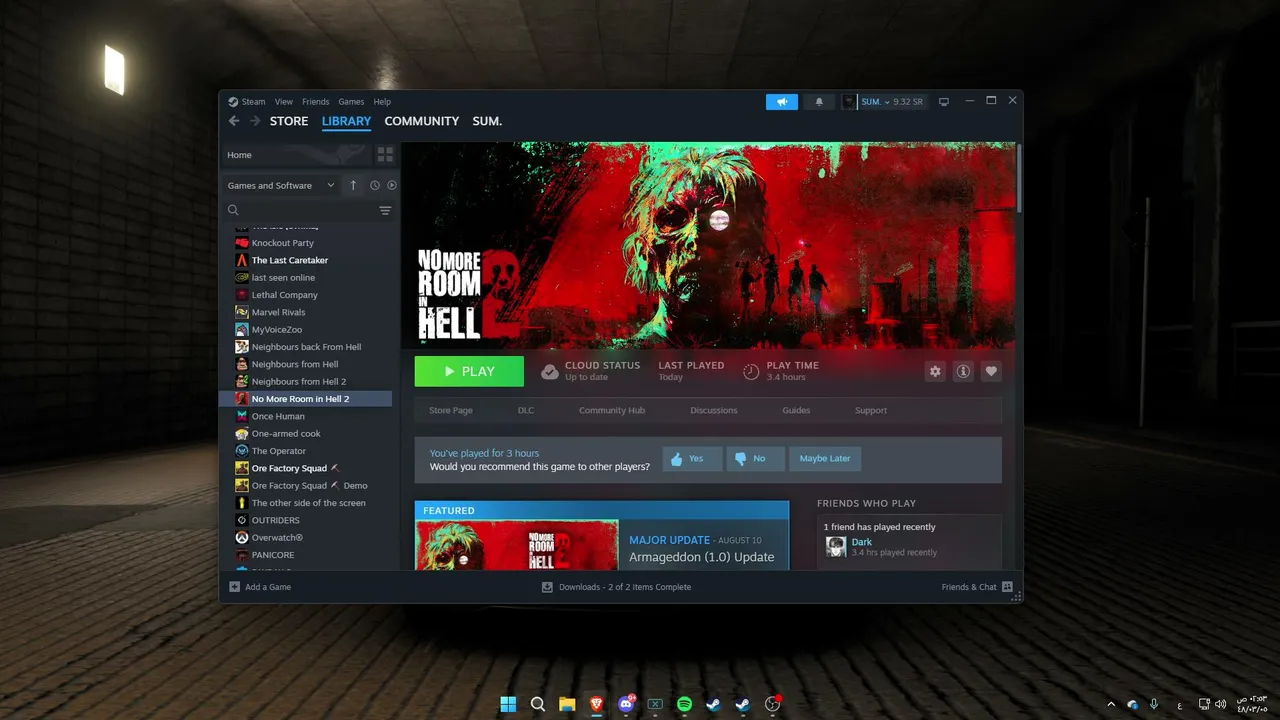Click the Lethal Company game icon
This screenshot has width=1280, height=720.
(242, 295)
